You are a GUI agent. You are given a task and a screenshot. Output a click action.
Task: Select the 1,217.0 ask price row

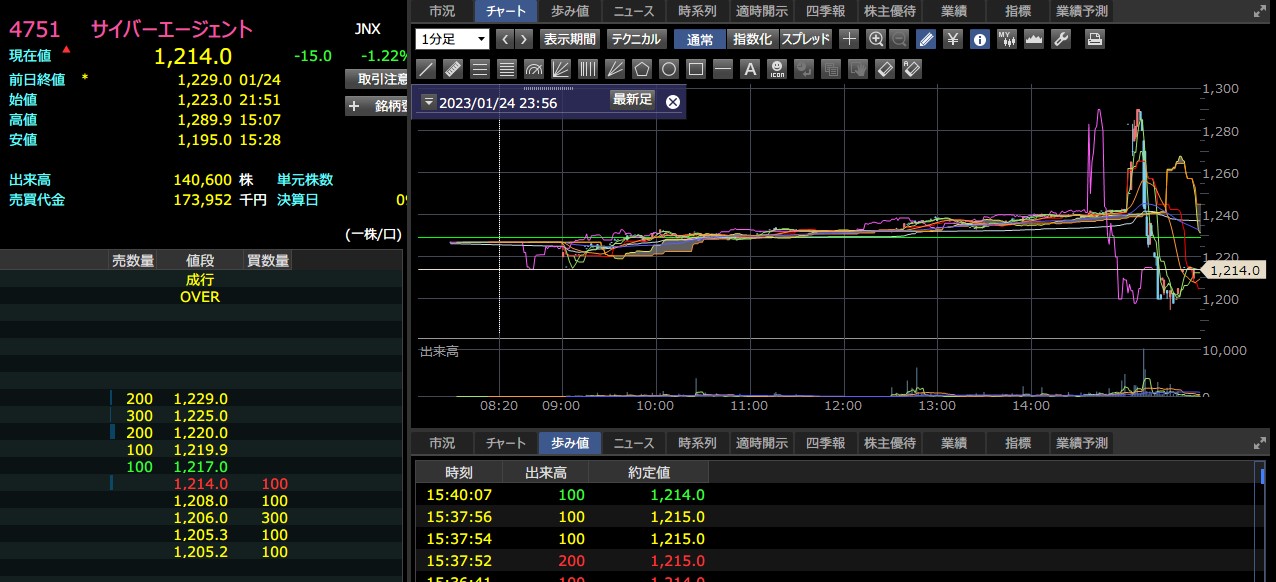(200, 467)
